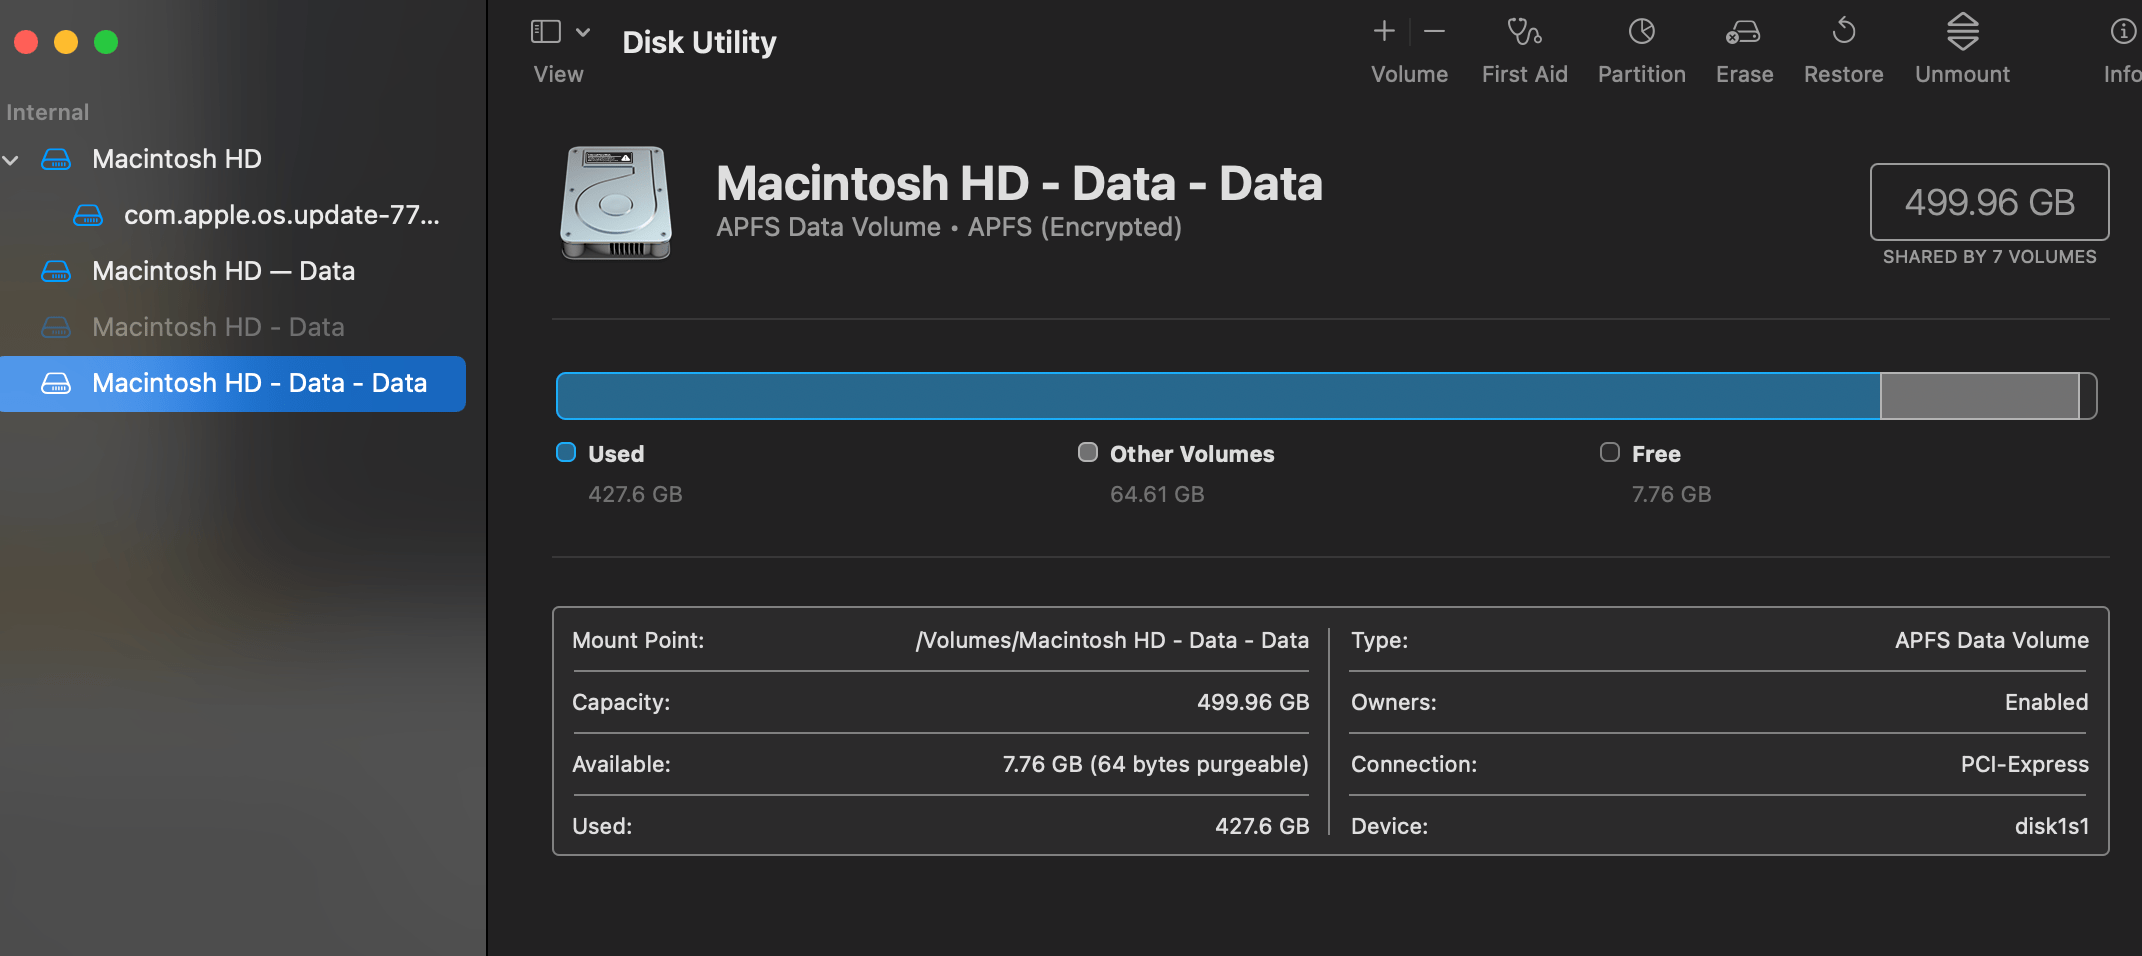
Task: Toggle the Free space checkbox
Action: click(x=1610, y=452)
